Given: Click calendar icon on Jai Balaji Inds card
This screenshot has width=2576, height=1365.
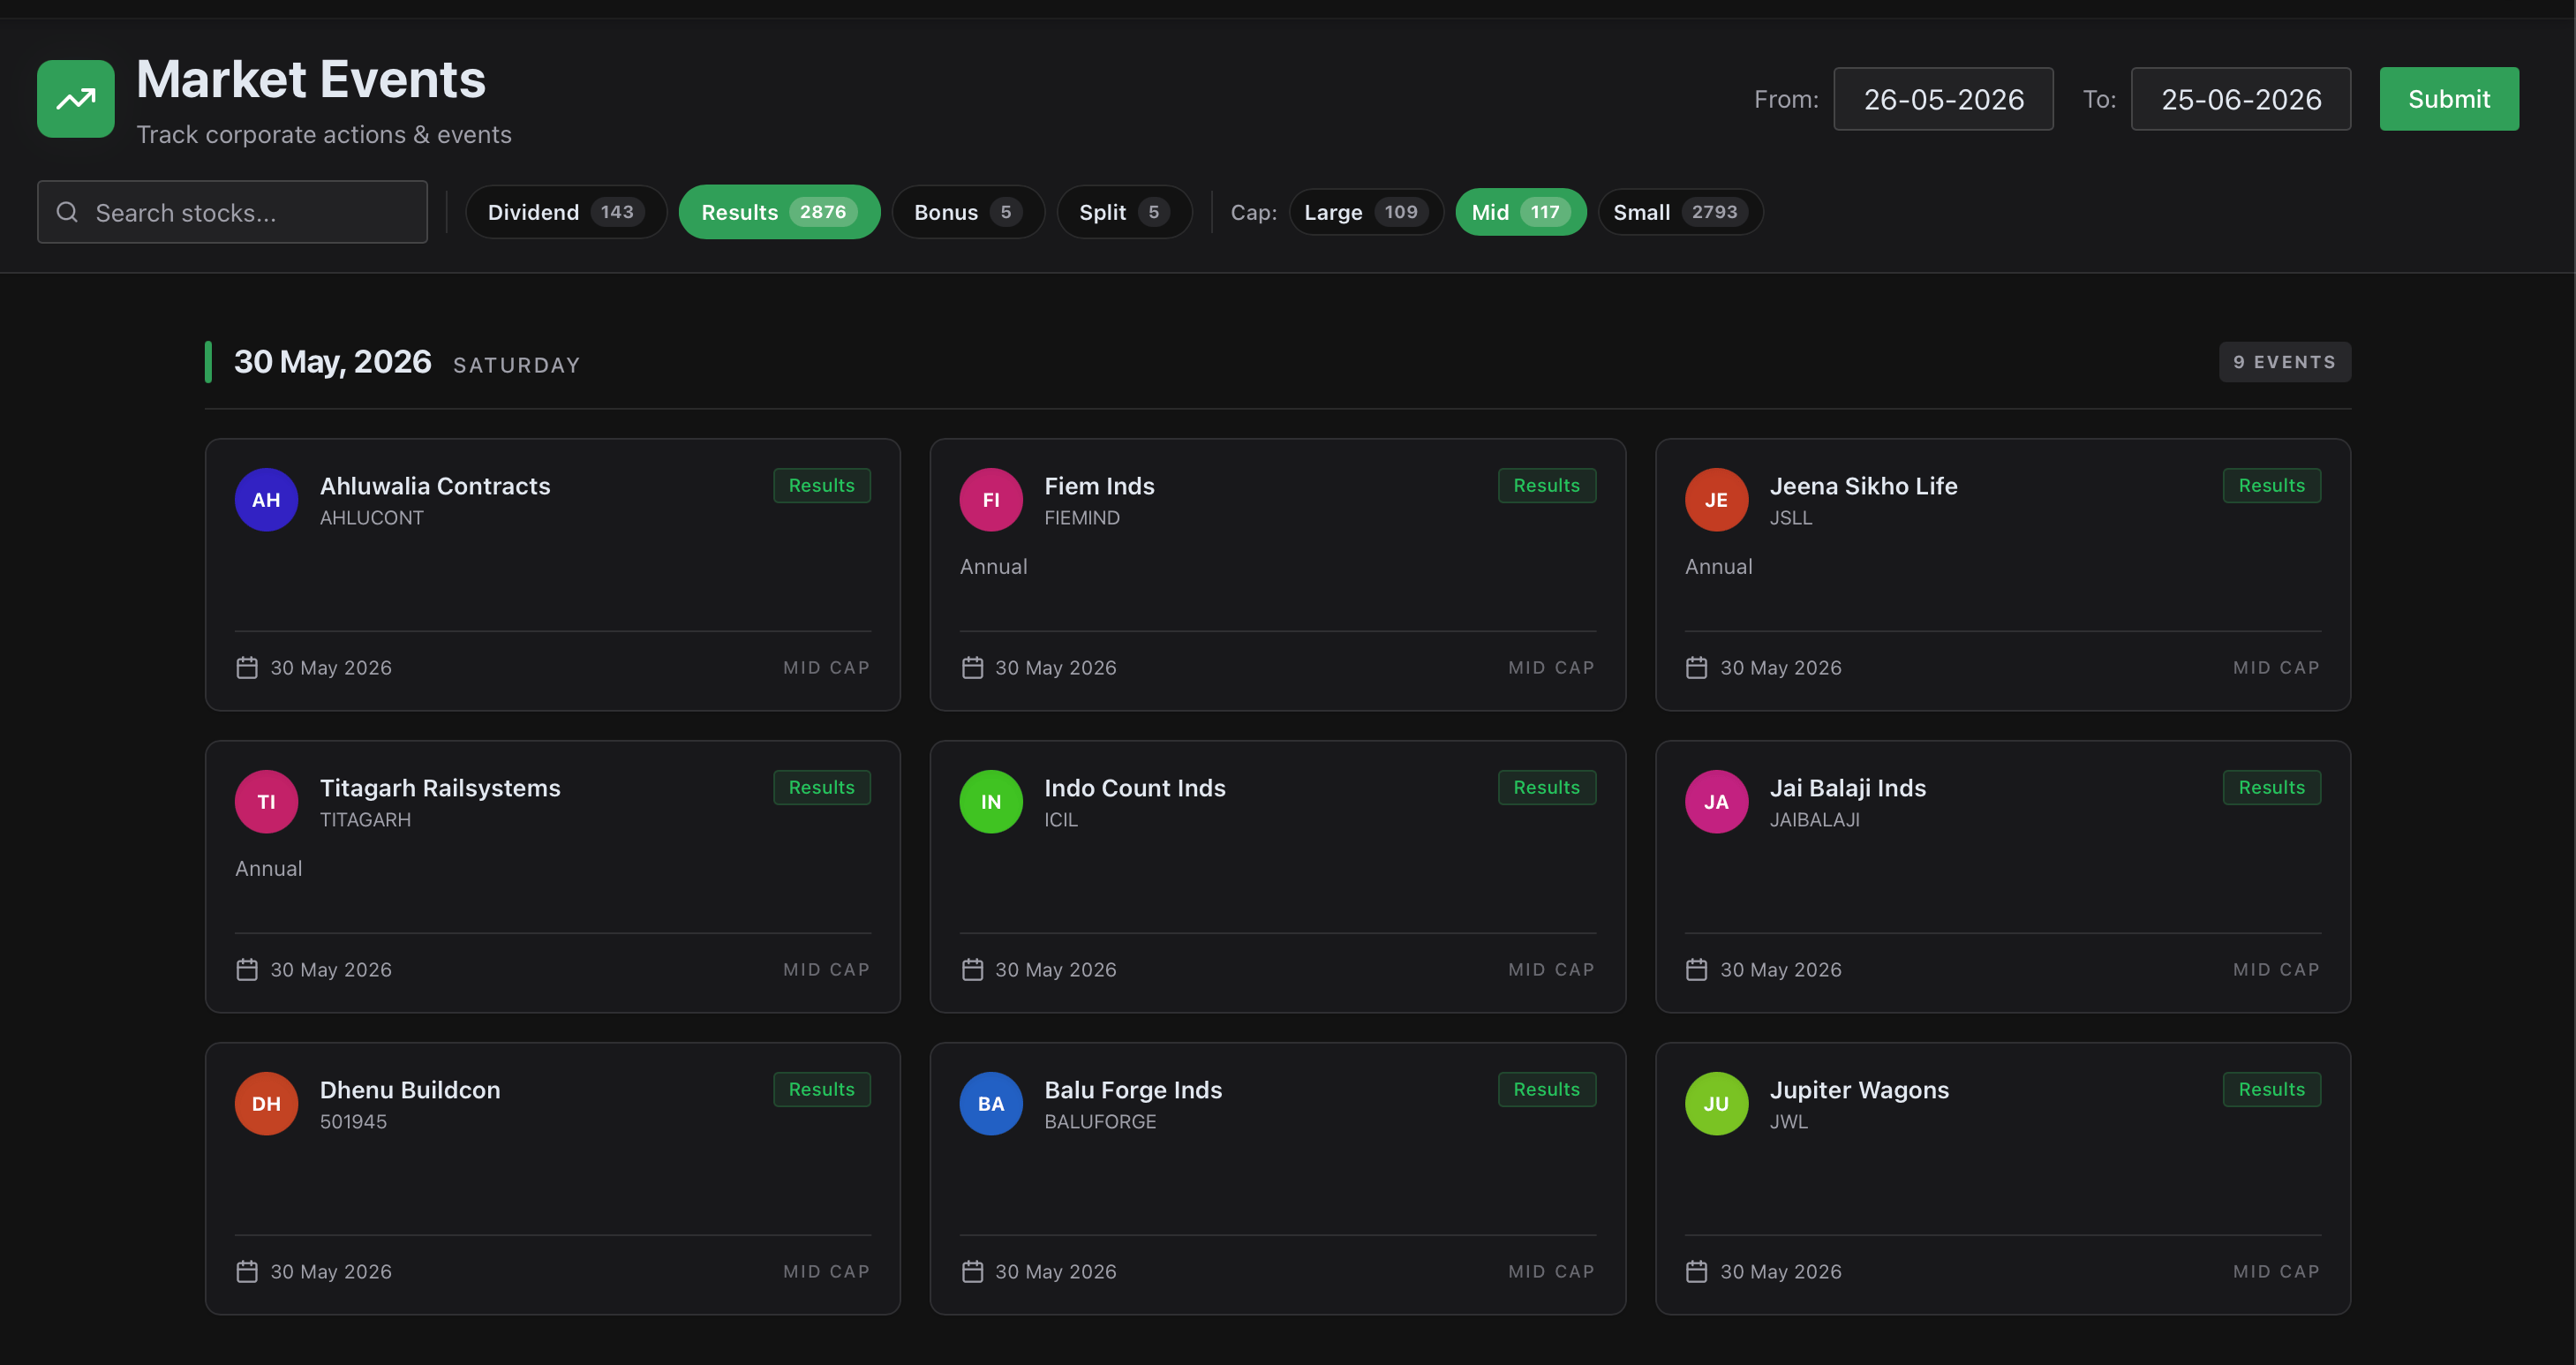Looking at the screenshot, I should 1697,969.
